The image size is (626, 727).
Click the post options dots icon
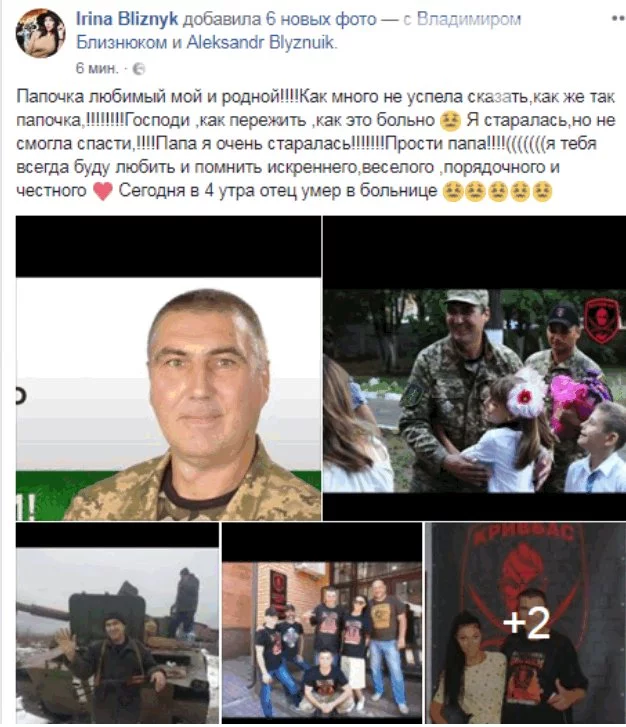[x=618, y=19]
